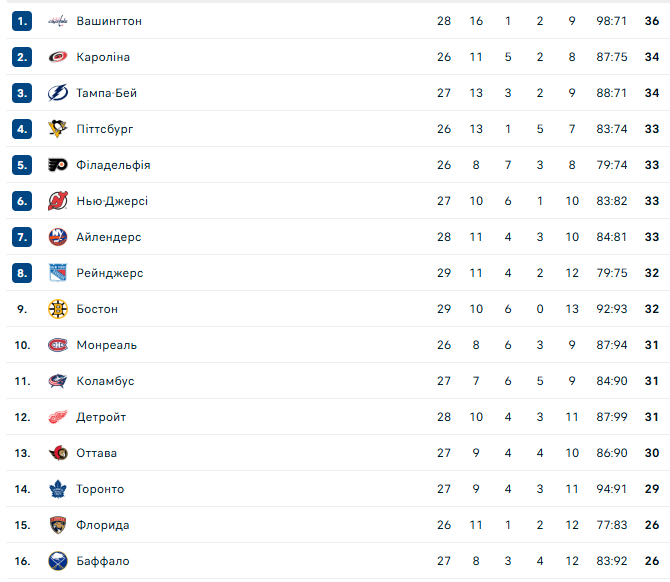The height and width of the screenshot is (582, 670).
Task: Click the Toronto Maple Leafs logo
Action: pos(58,489)
